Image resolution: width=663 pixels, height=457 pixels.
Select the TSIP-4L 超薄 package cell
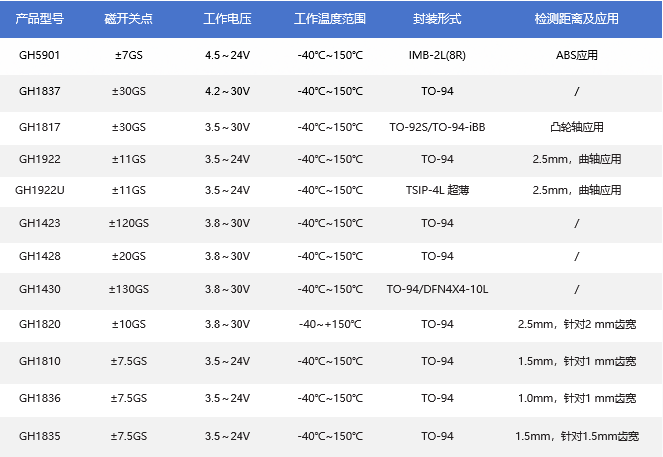click(x=437, y=190)
